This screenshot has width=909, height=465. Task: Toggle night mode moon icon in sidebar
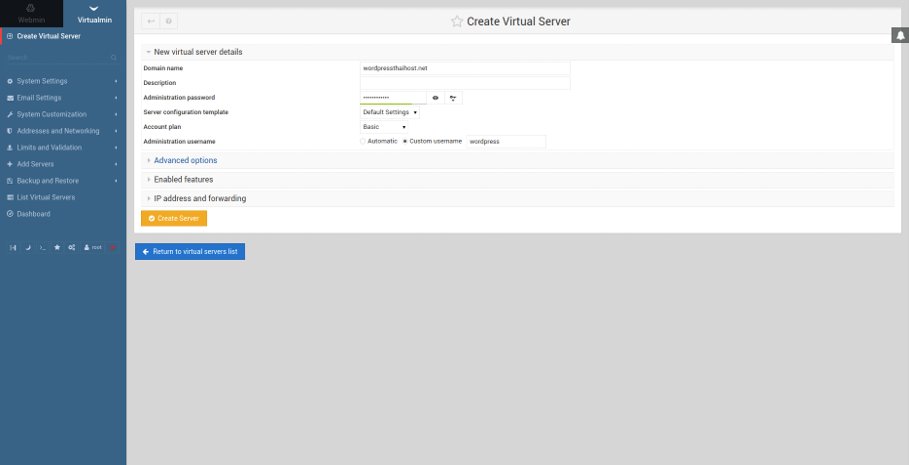click(28, 247)
